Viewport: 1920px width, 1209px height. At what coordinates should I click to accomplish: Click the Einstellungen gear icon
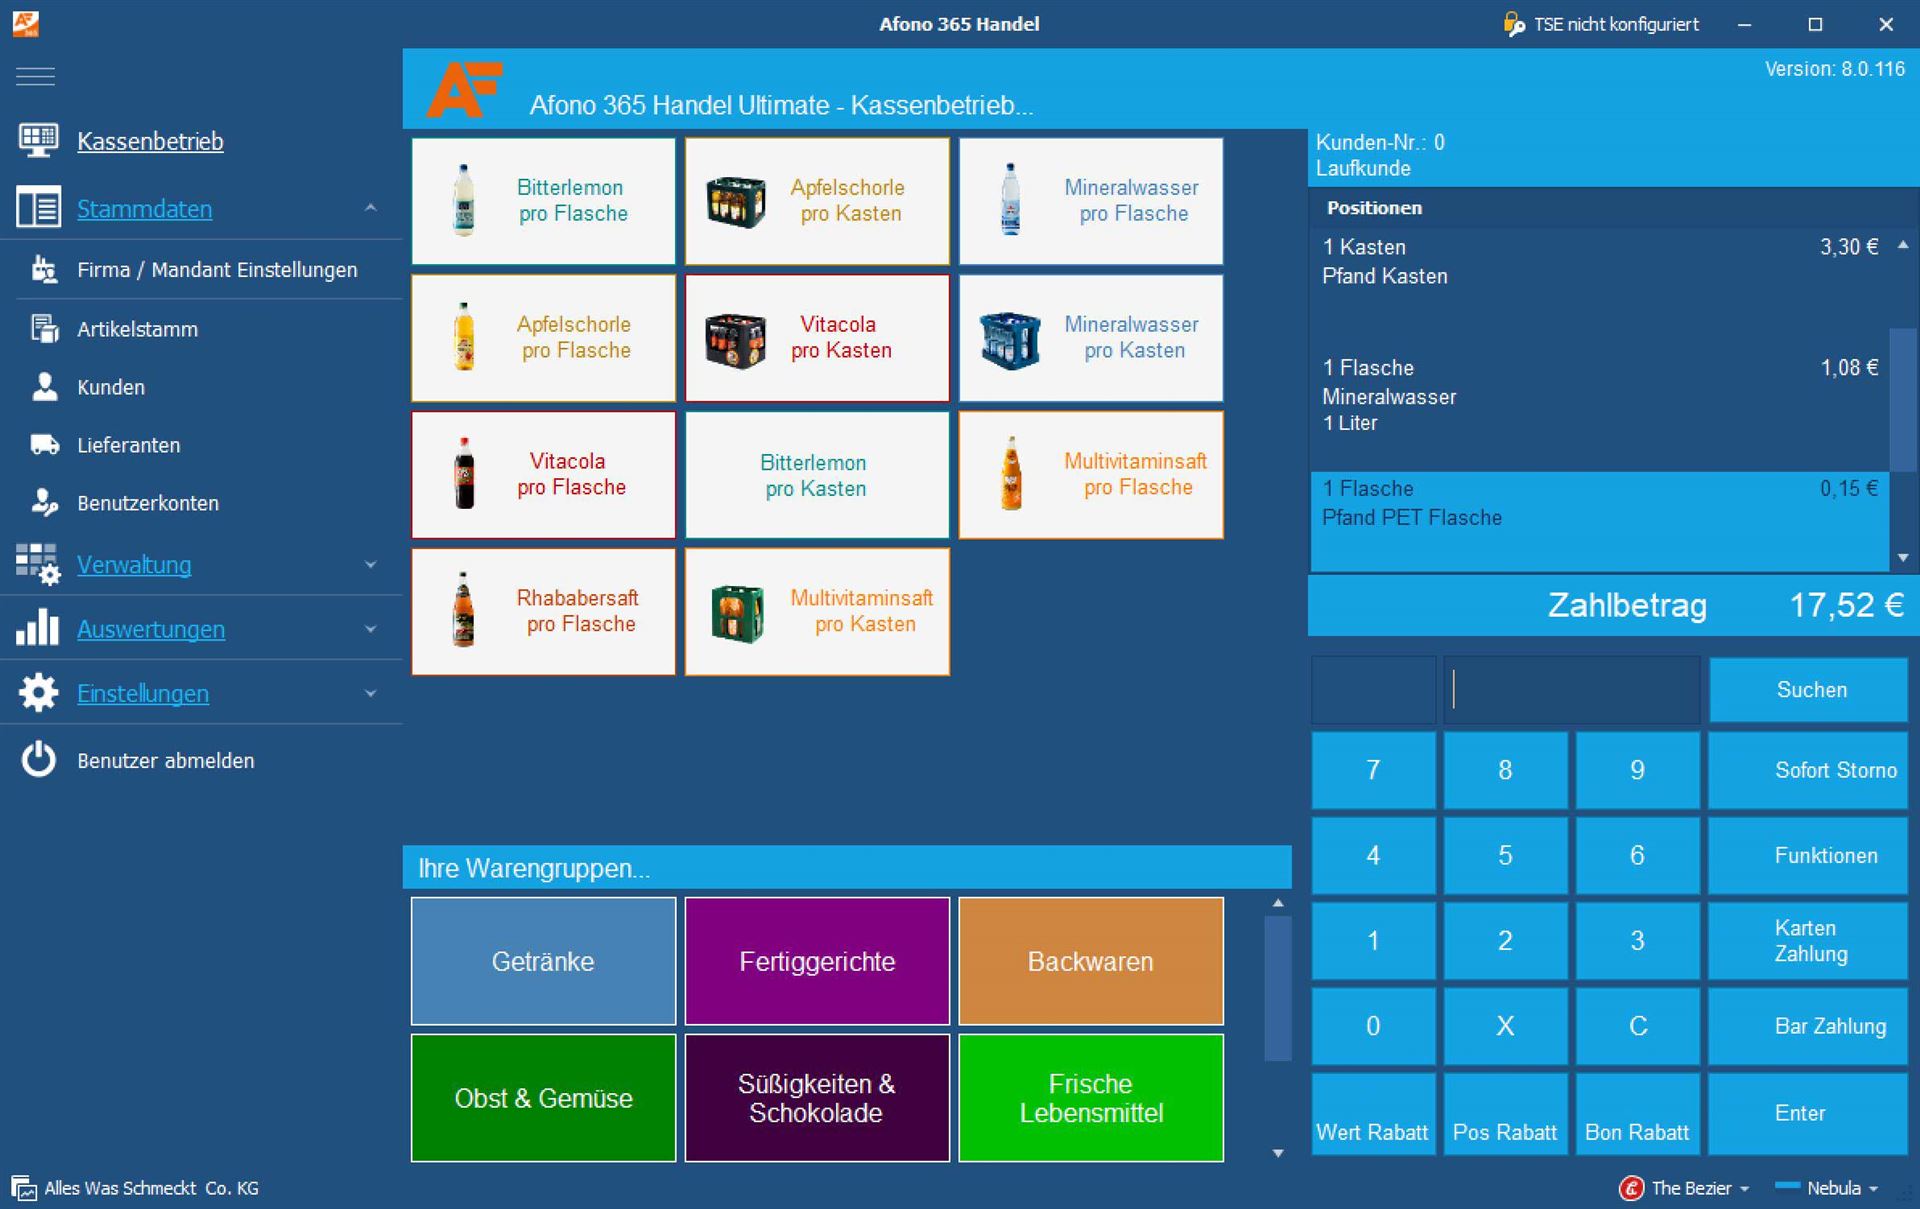coord(38,692)
